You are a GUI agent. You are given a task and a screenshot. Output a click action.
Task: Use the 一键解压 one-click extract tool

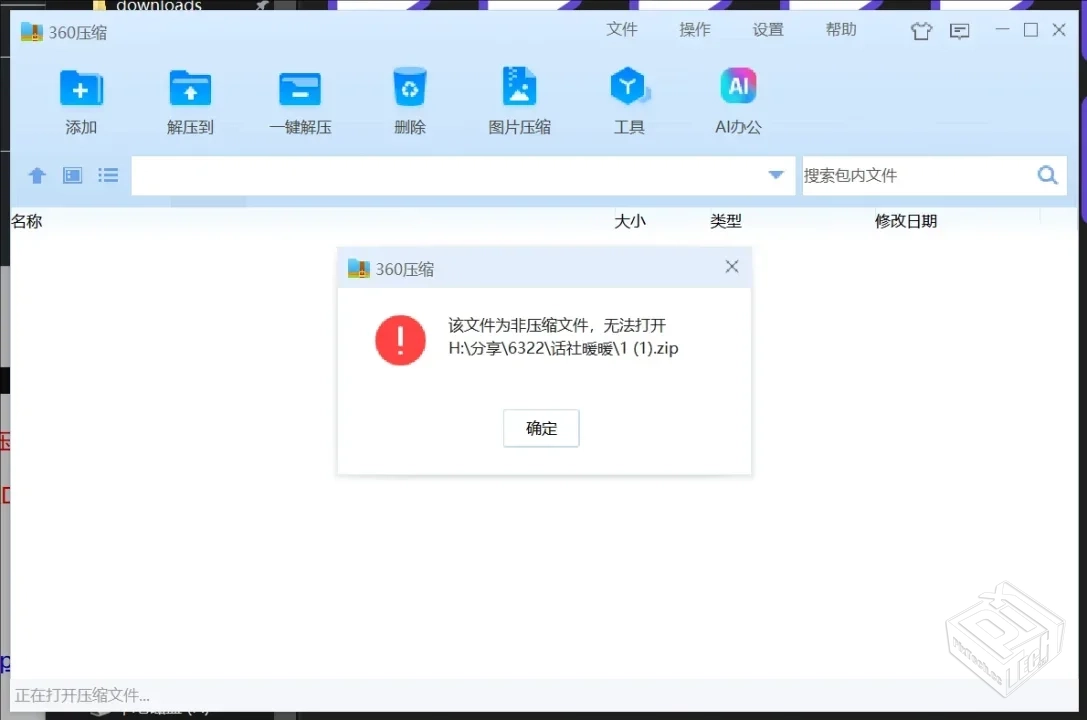coord(300,97)
